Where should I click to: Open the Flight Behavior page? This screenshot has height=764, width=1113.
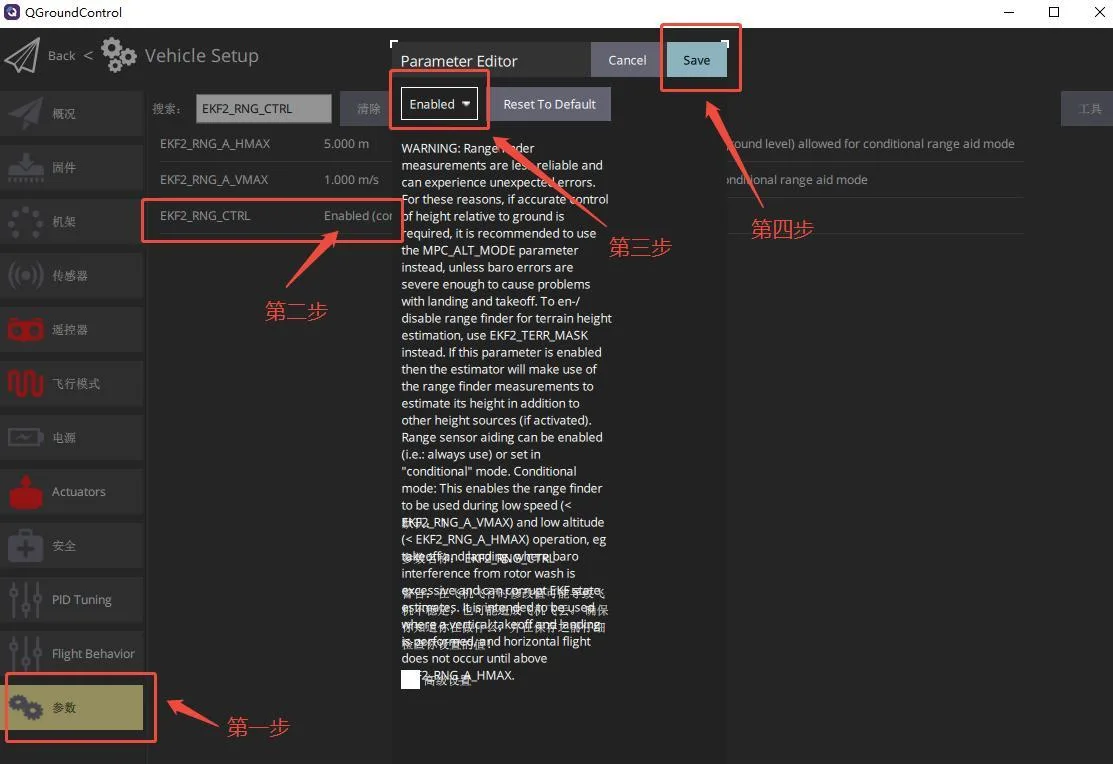click(72, 653)
